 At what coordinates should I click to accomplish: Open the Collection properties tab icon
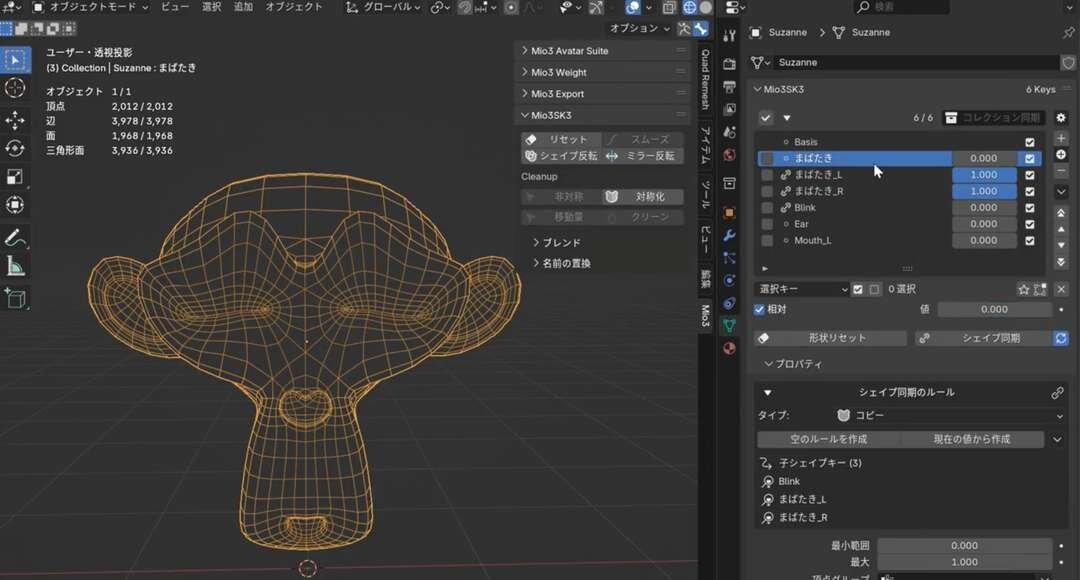[729, 183]
